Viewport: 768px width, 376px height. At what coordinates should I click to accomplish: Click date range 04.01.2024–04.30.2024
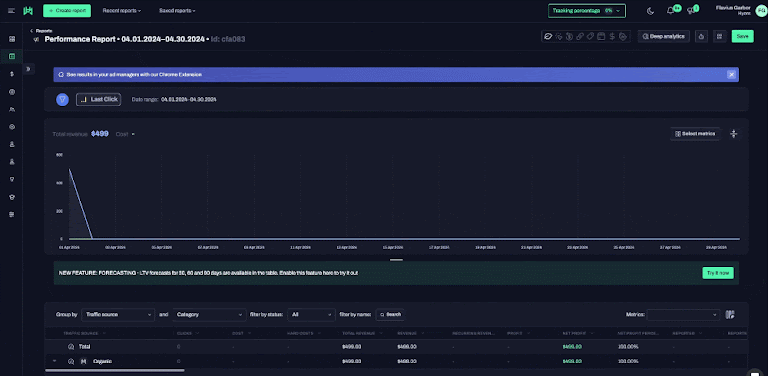pos(189,99)
